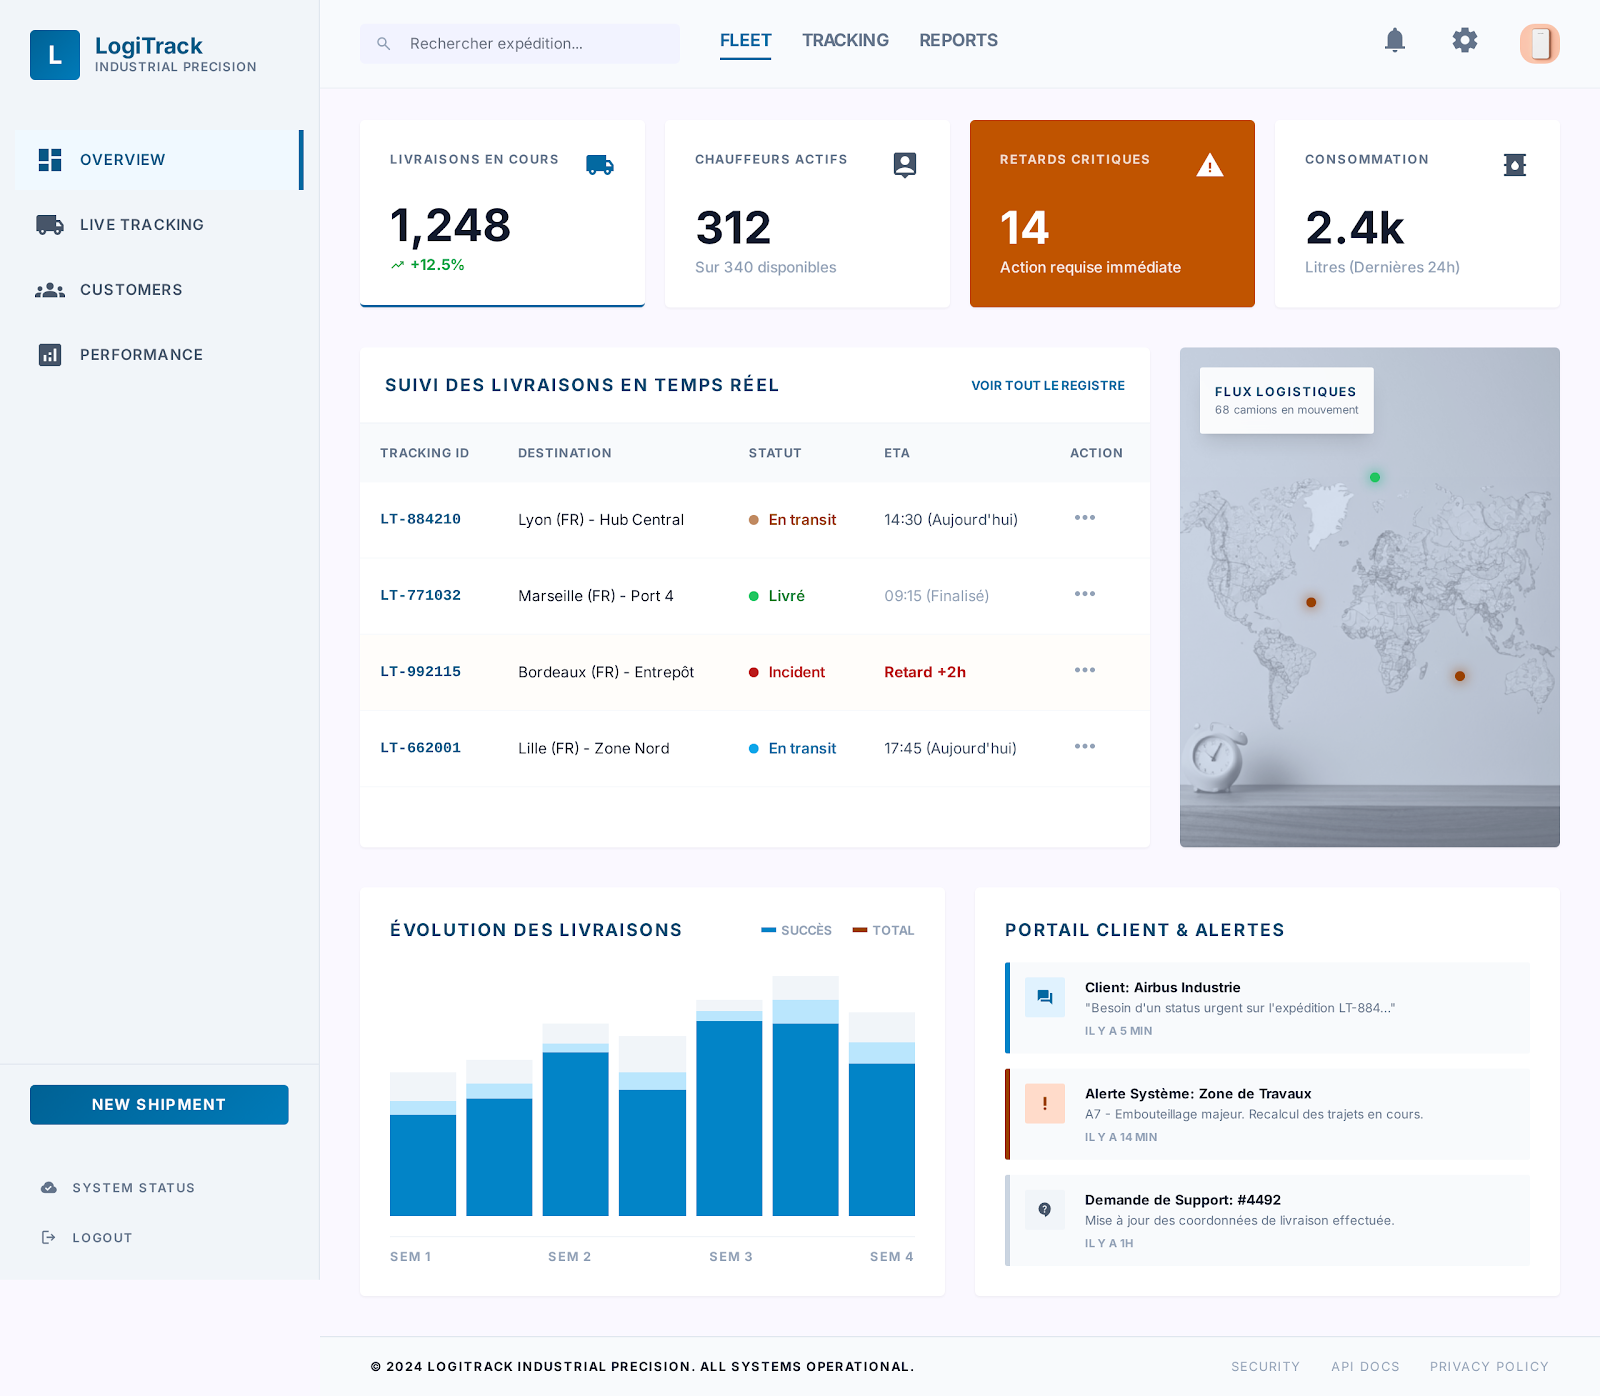1600x1396 pixels.
Task: Follow the Voir Tout Le Registre link
Action: 1047,386
